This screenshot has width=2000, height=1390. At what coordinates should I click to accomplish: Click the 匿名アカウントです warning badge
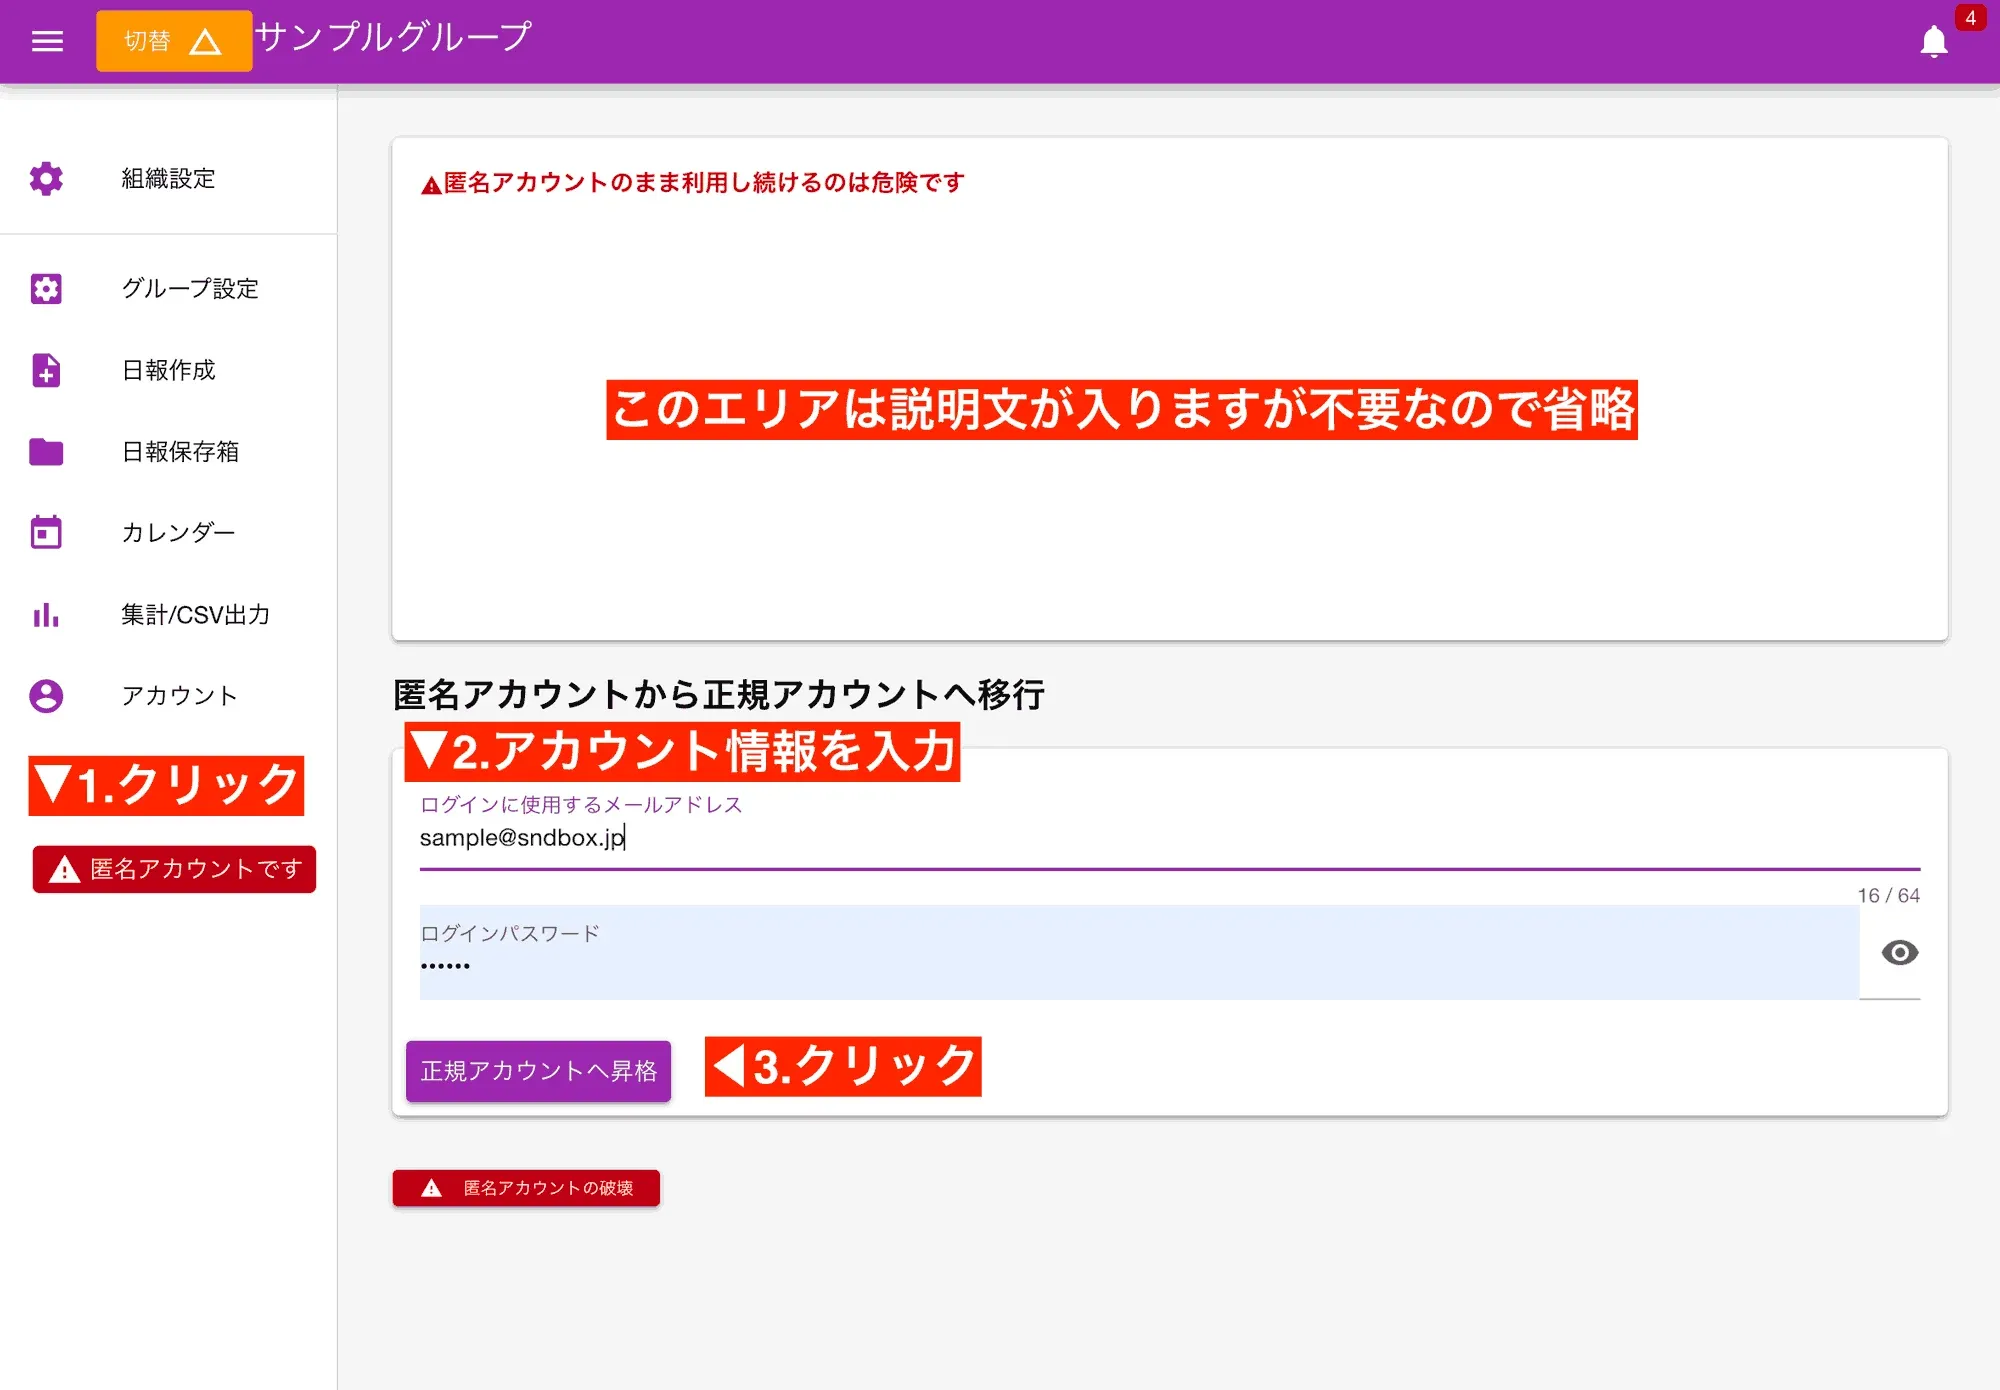tap(173, 869)
